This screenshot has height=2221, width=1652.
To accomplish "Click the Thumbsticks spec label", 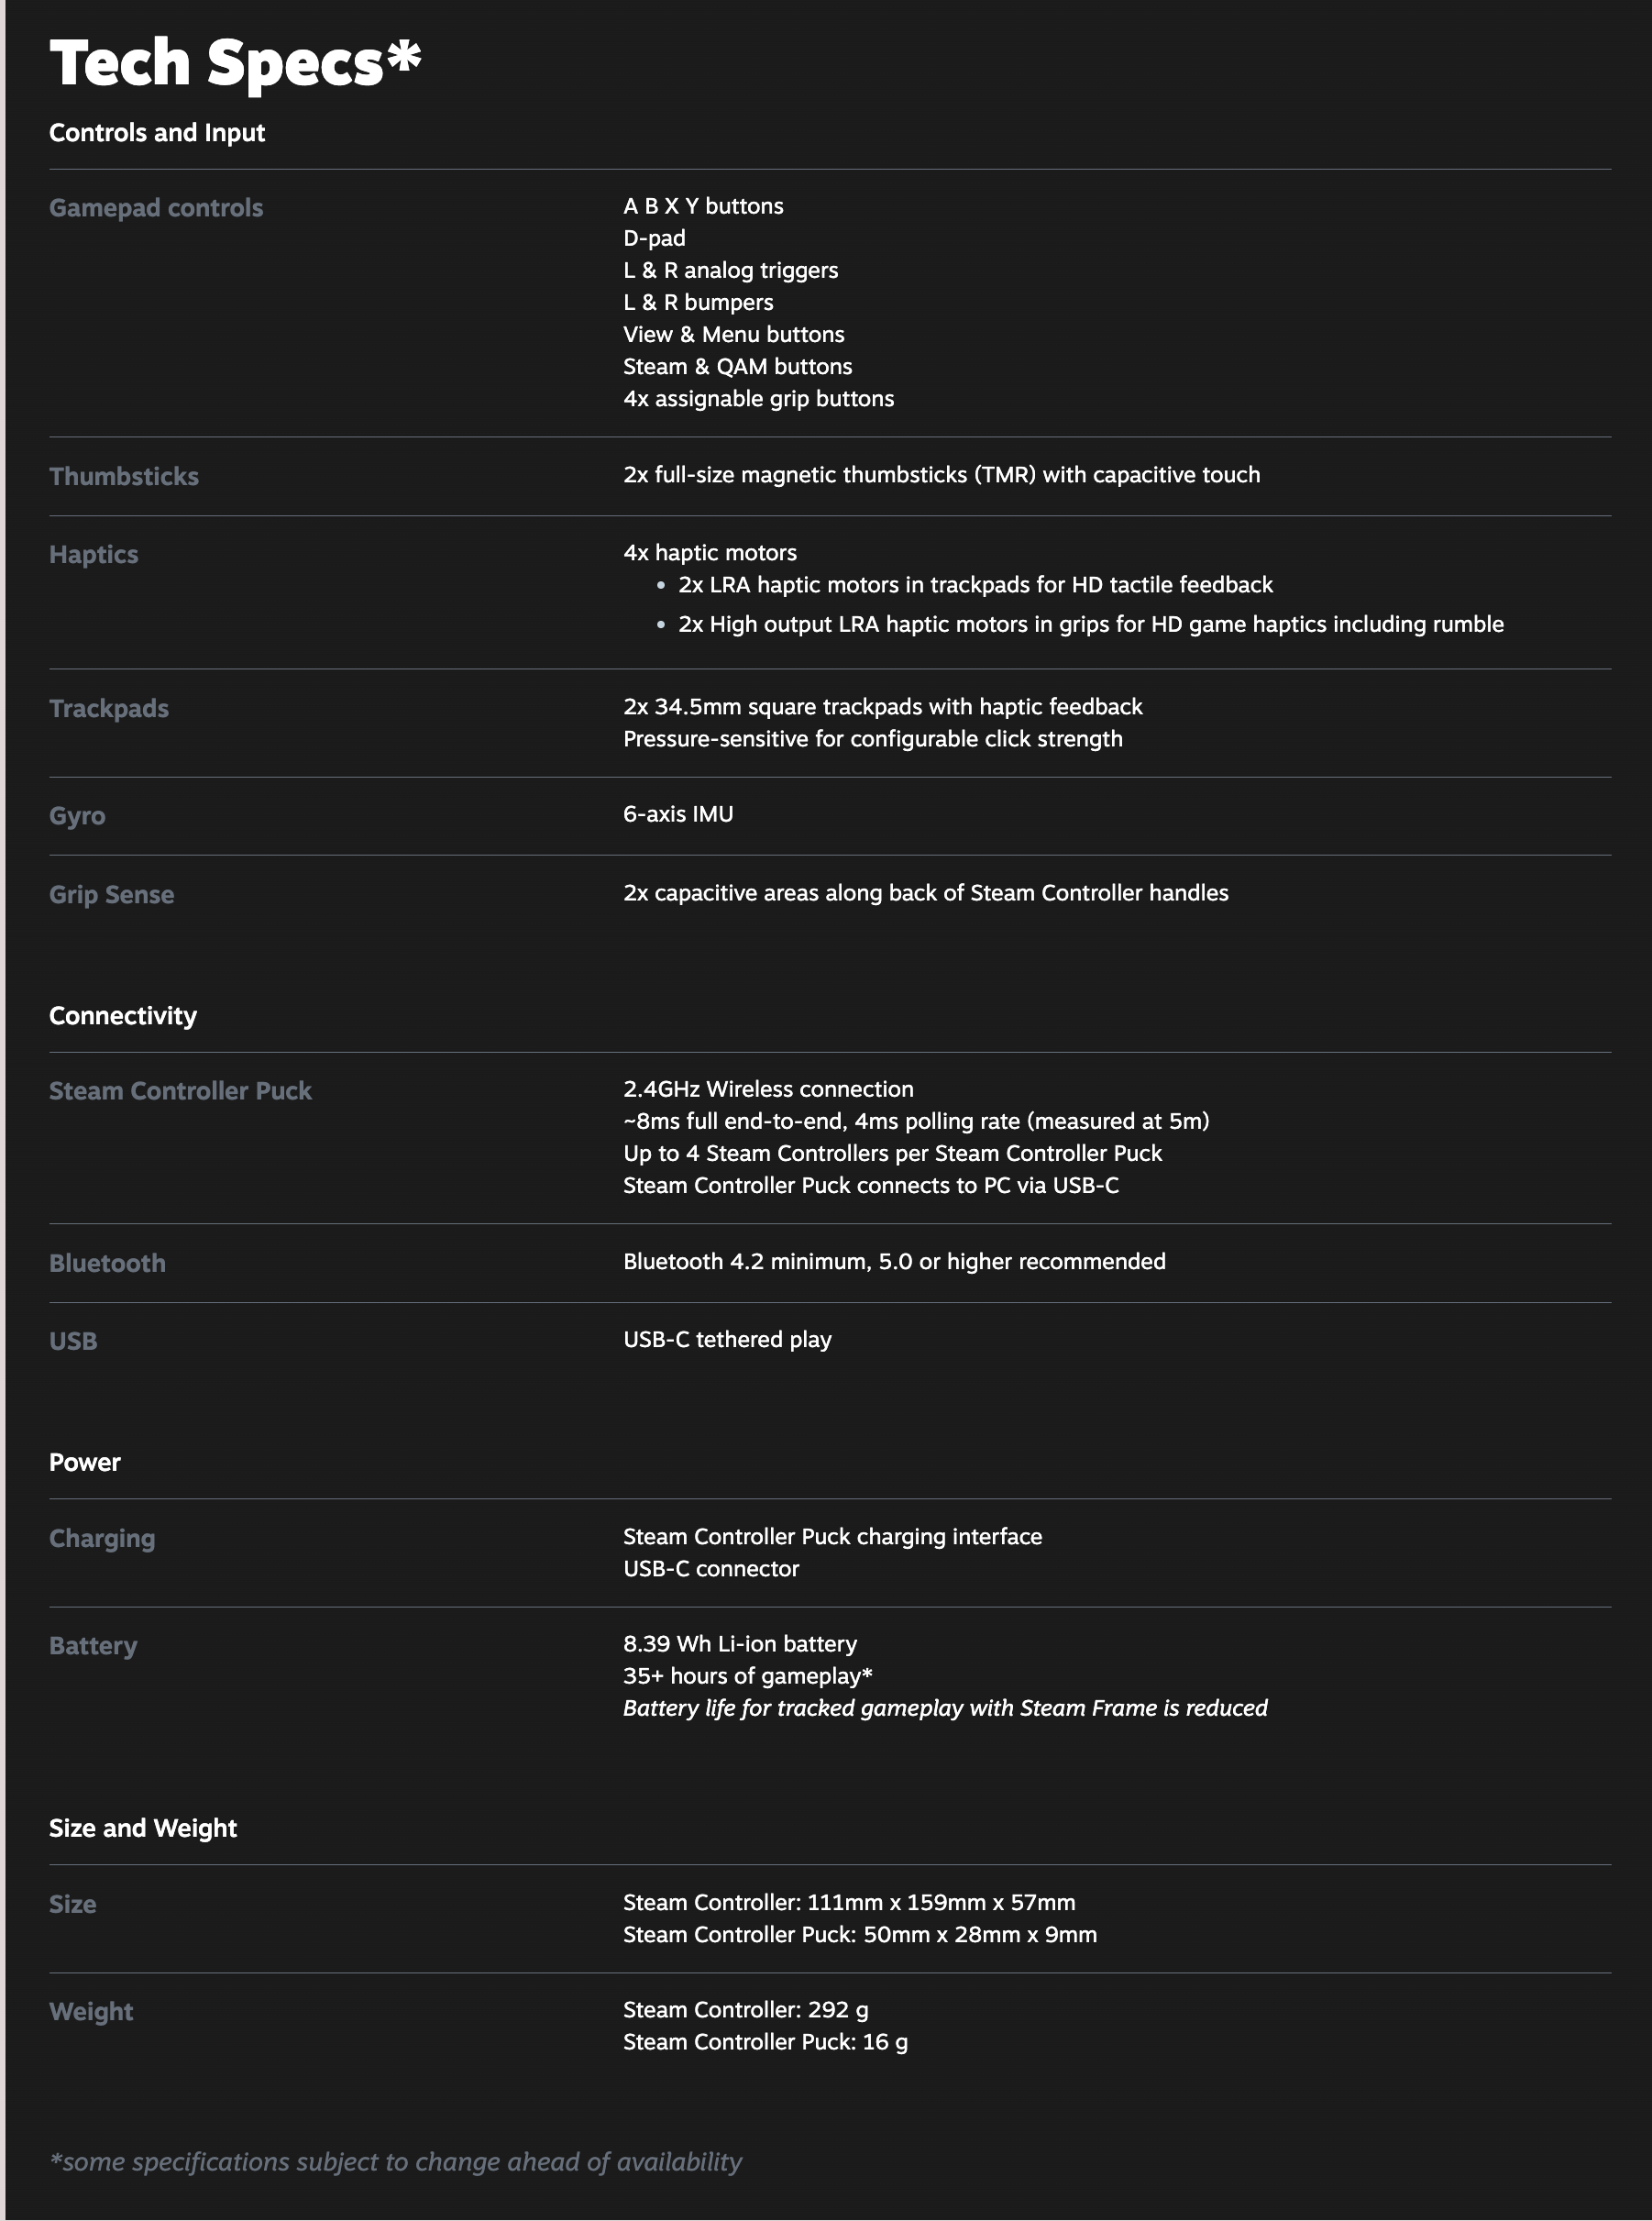I will click(124, 476).
